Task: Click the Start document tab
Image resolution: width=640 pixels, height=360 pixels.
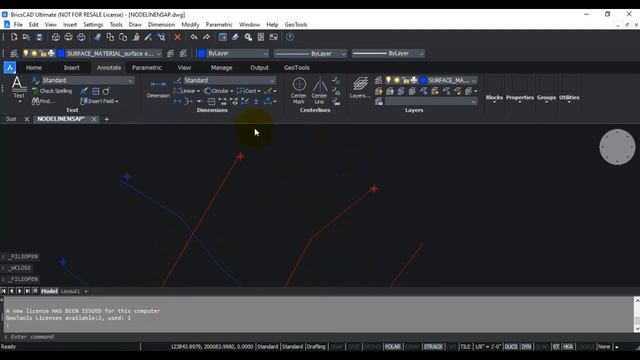Action: pyautogui.click(x=11, y=119)
